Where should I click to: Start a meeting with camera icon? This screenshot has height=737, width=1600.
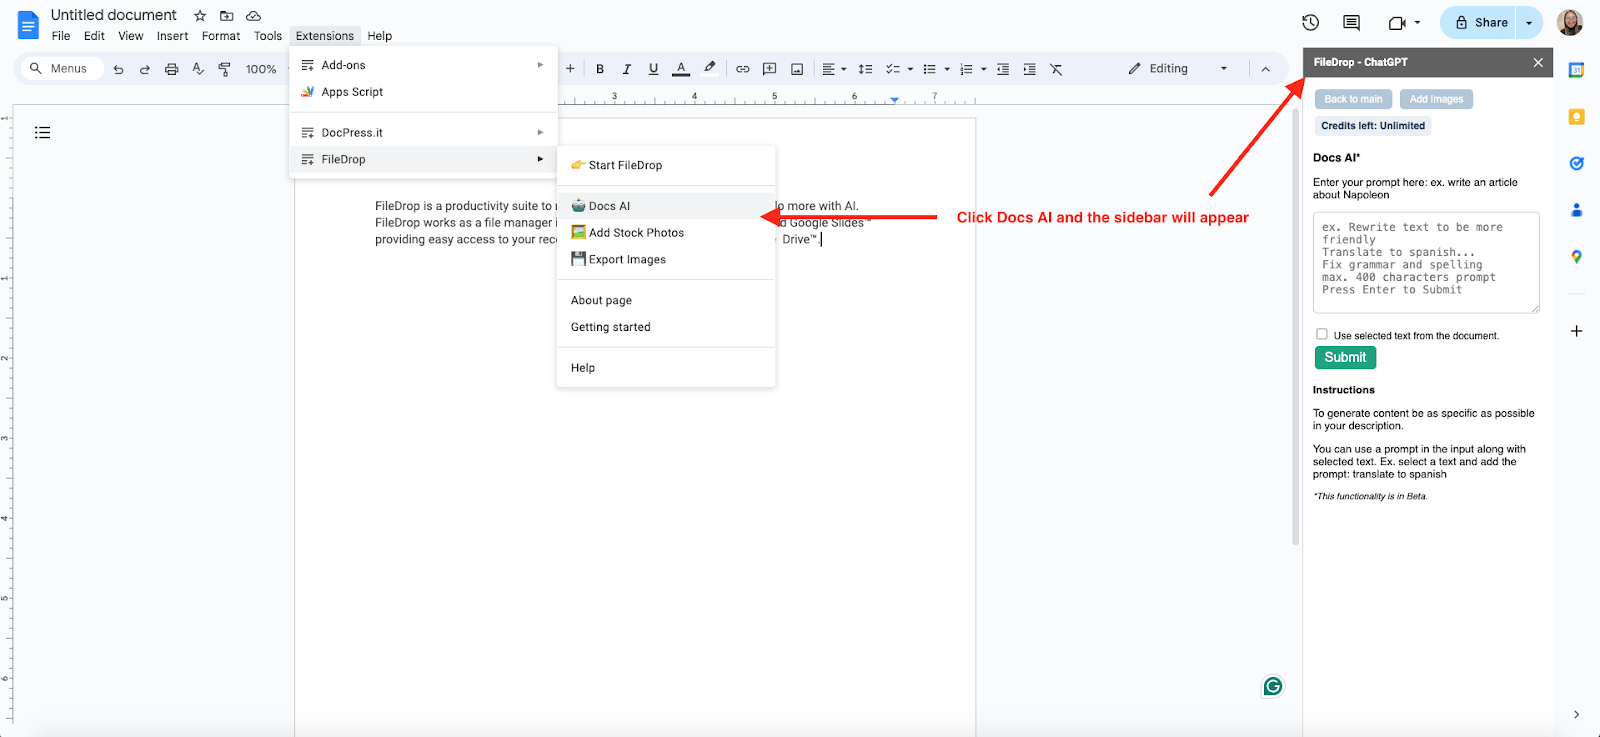point(1397,22)
